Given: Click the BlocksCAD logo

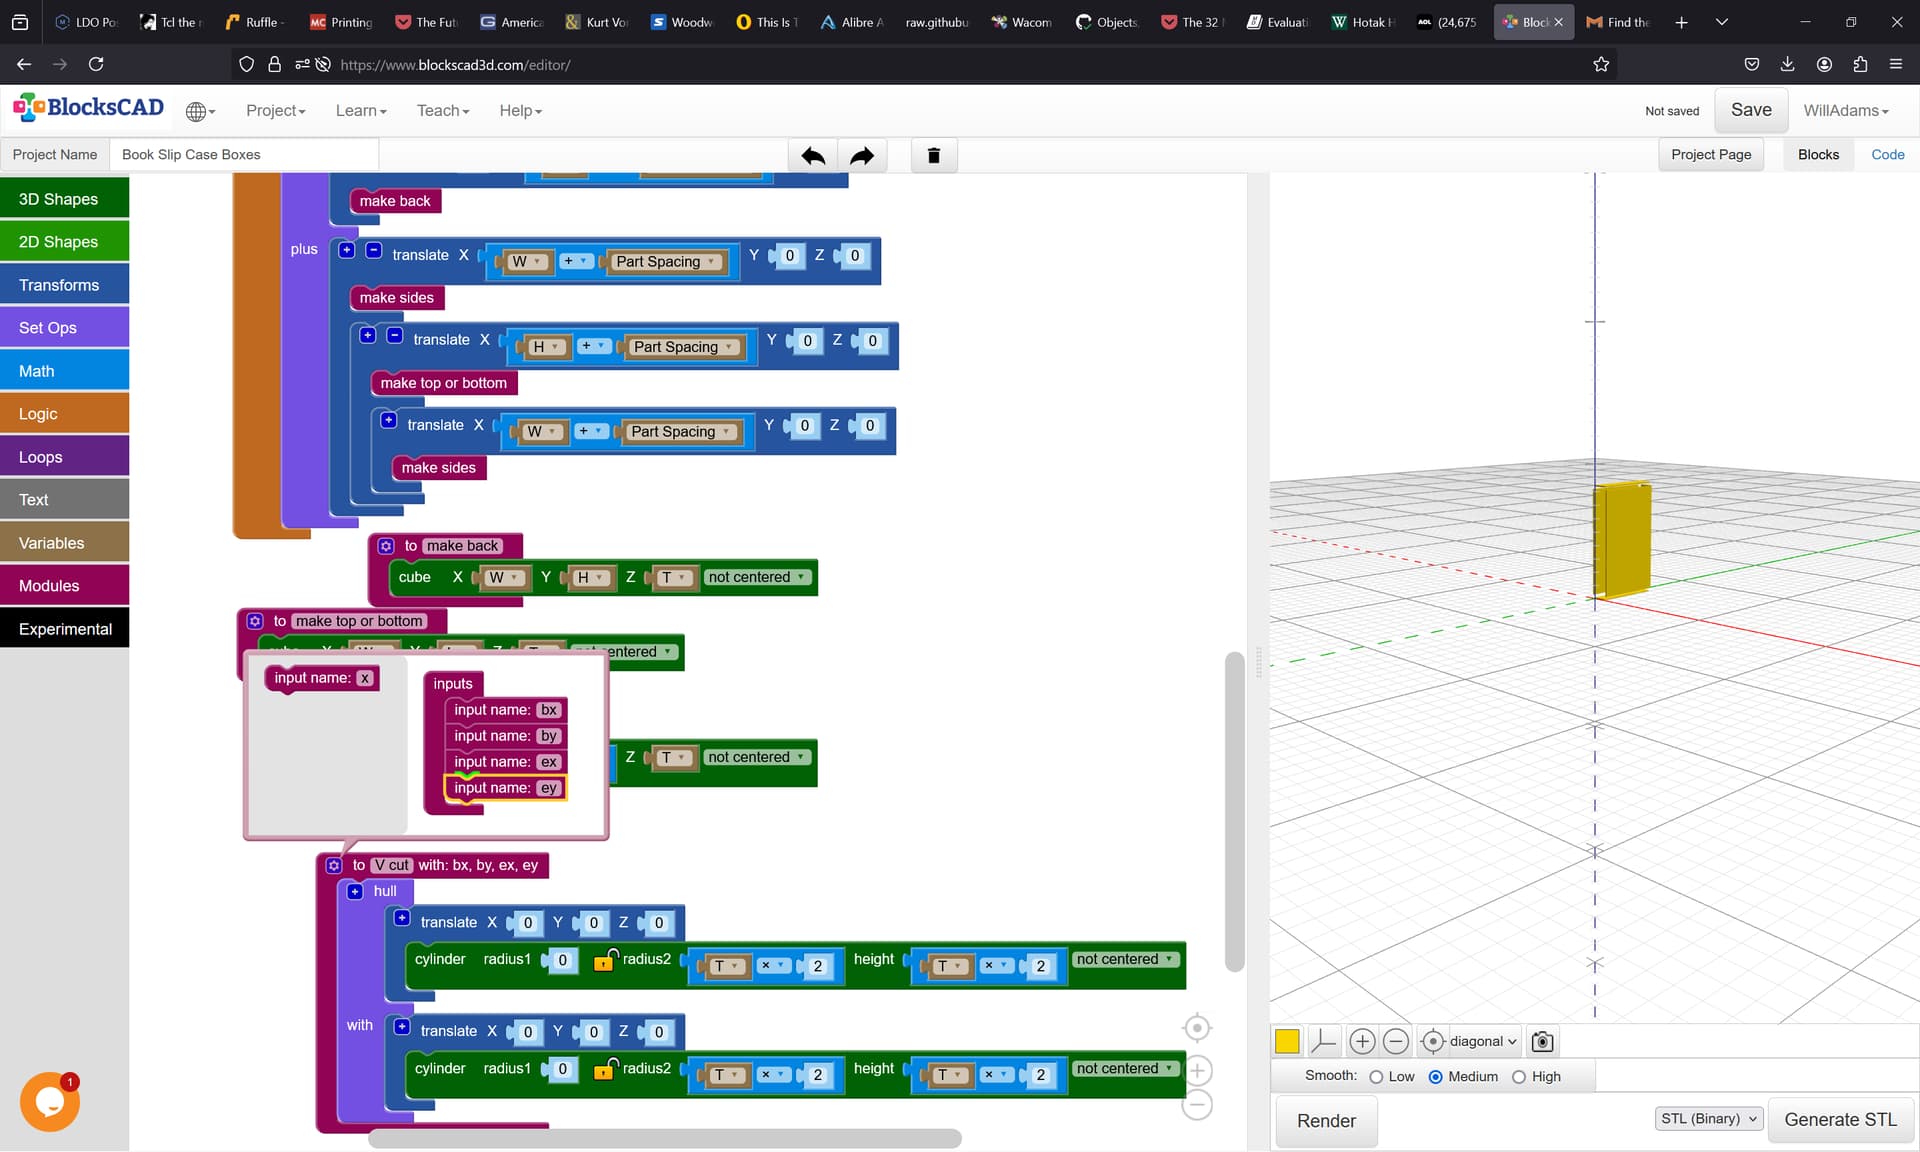Looking at the screenshot, I should [x=89, y=108].
